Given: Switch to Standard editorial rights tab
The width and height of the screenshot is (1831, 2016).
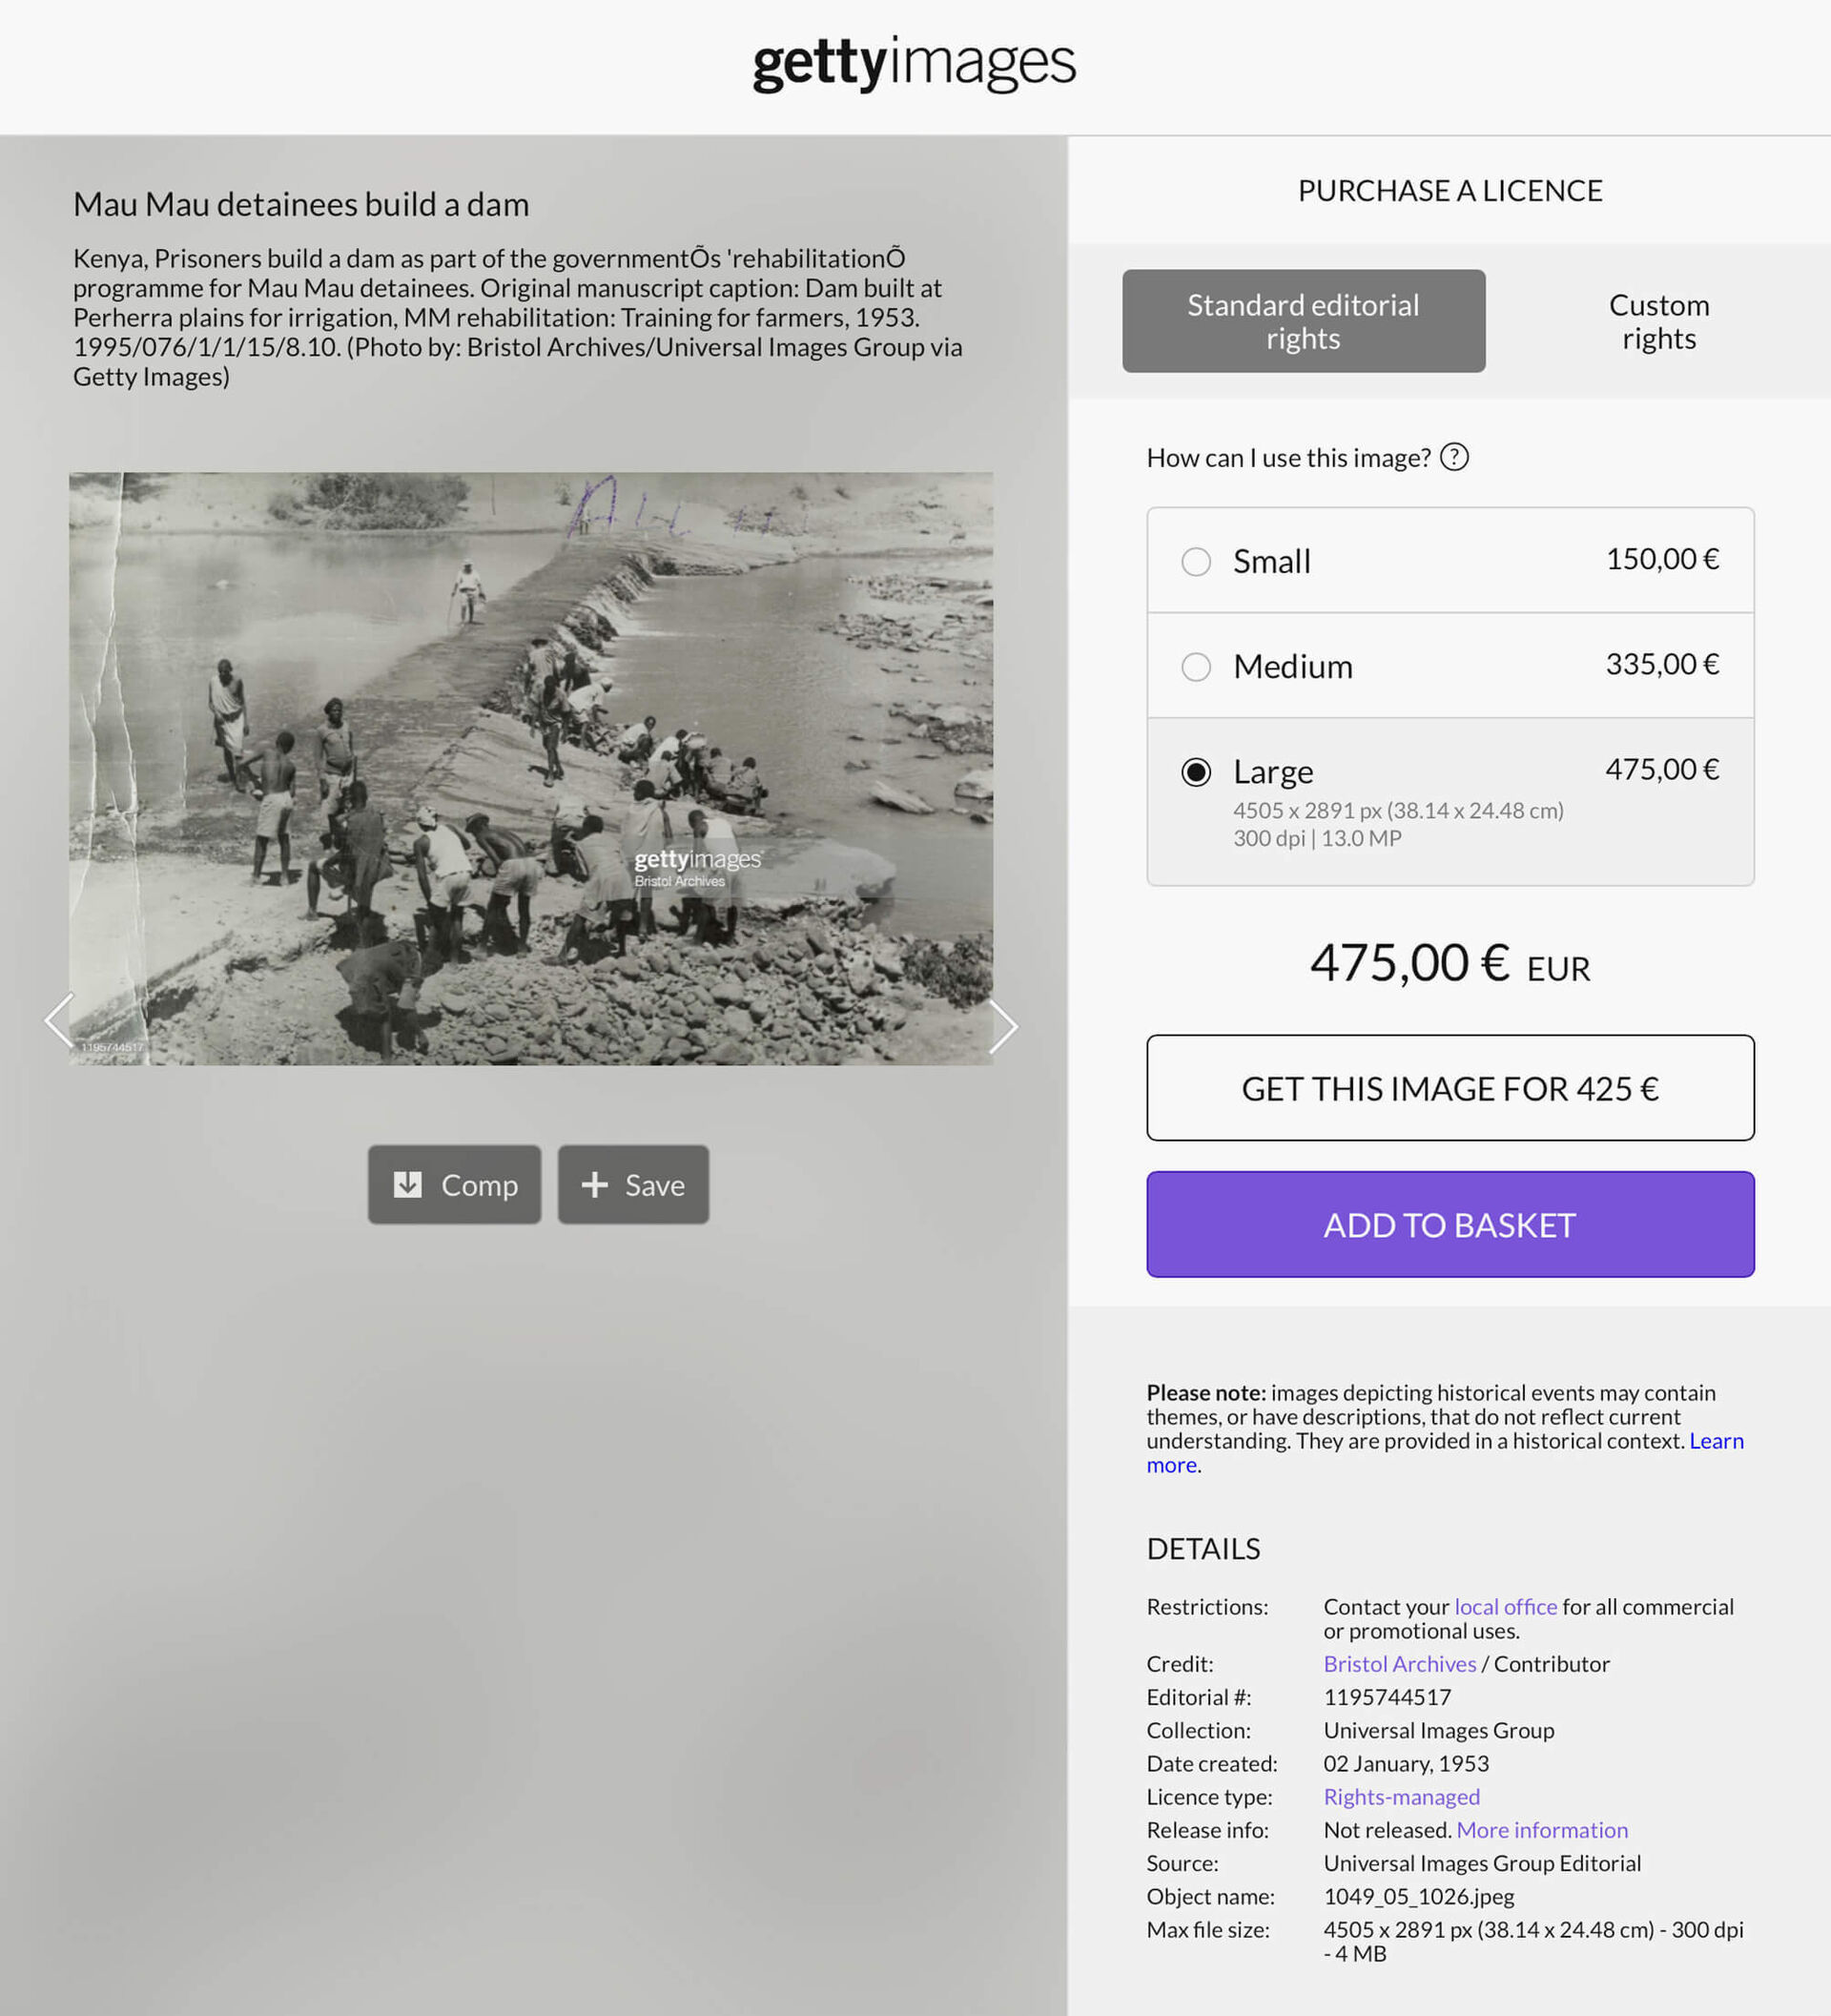Looking at the screenshot, I should pos(1303,321).
